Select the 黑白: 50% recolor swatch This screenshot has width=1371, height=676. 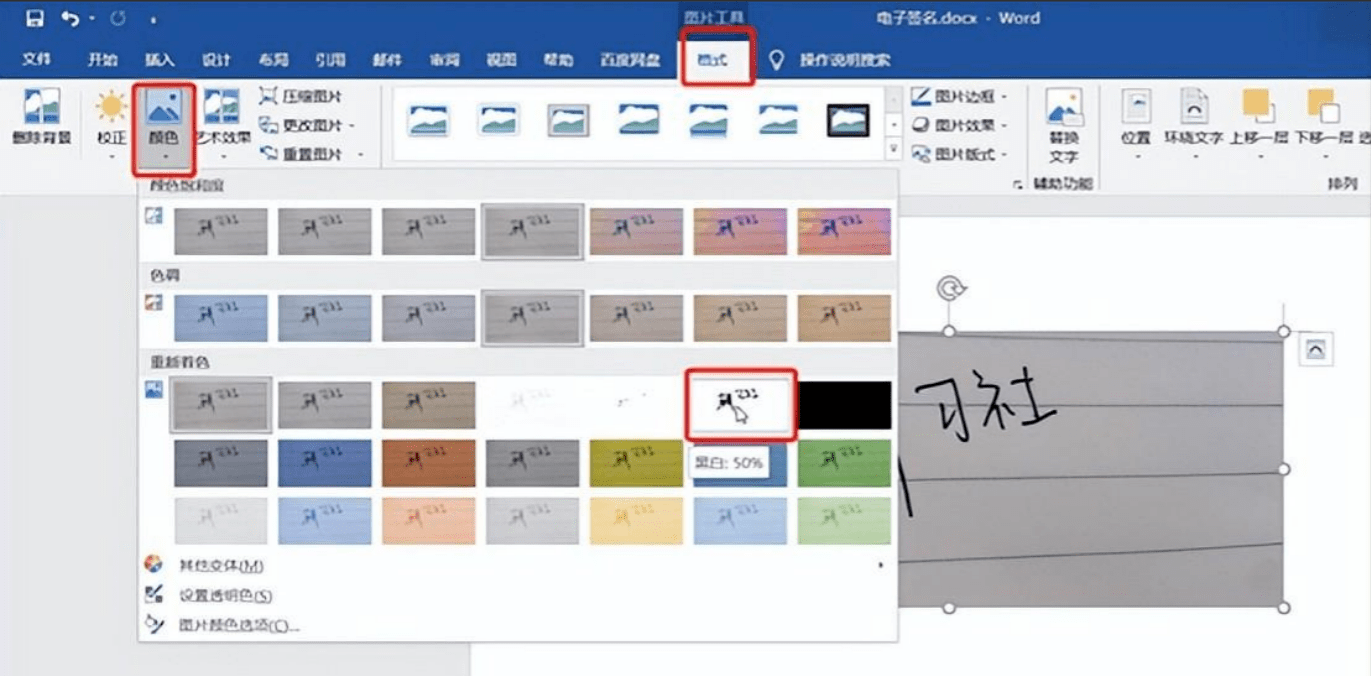pos(738,403)
